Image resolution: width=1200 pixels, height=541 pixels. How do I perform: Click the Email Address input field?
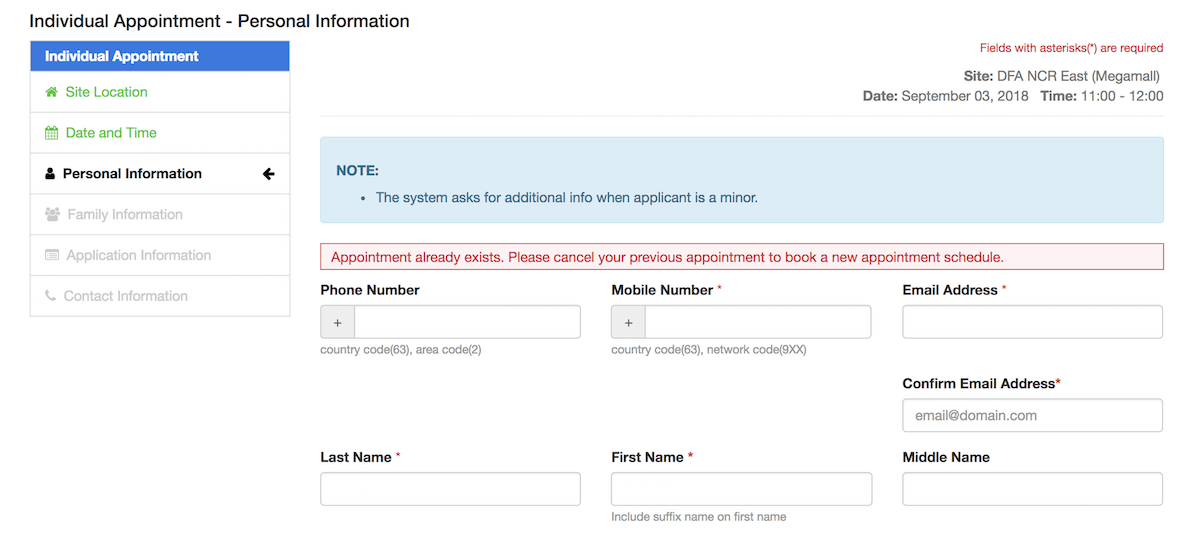(x=1032, y=323)
